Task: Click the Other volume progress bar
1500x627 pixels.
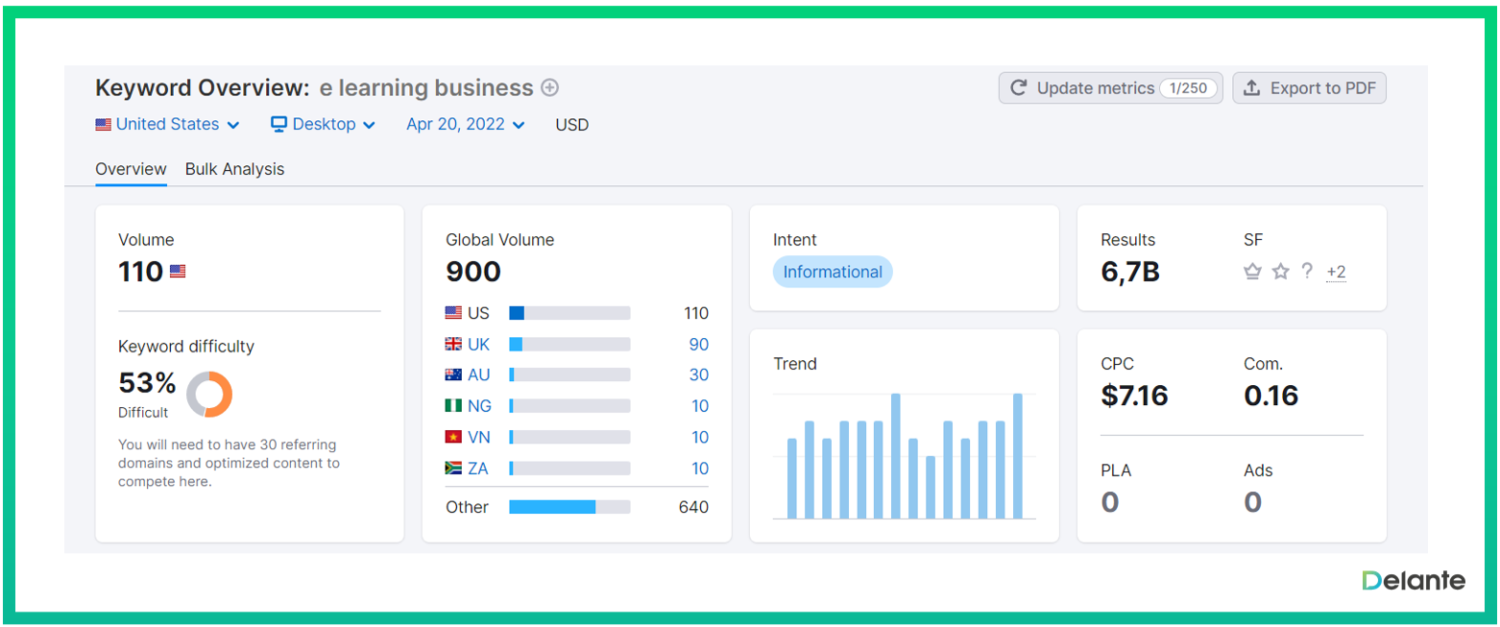Action: click(569, 507)
